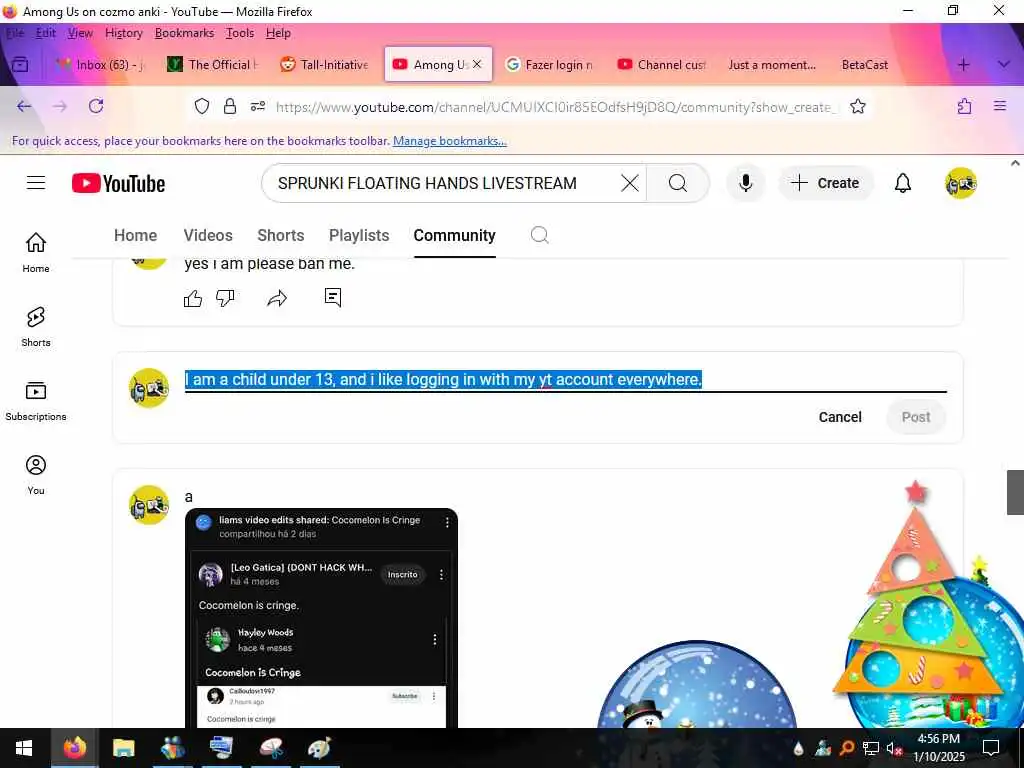Viewport: 1024px width, 768px height.
Task: Open the Tools menu
Action: (x=240, y=33)
